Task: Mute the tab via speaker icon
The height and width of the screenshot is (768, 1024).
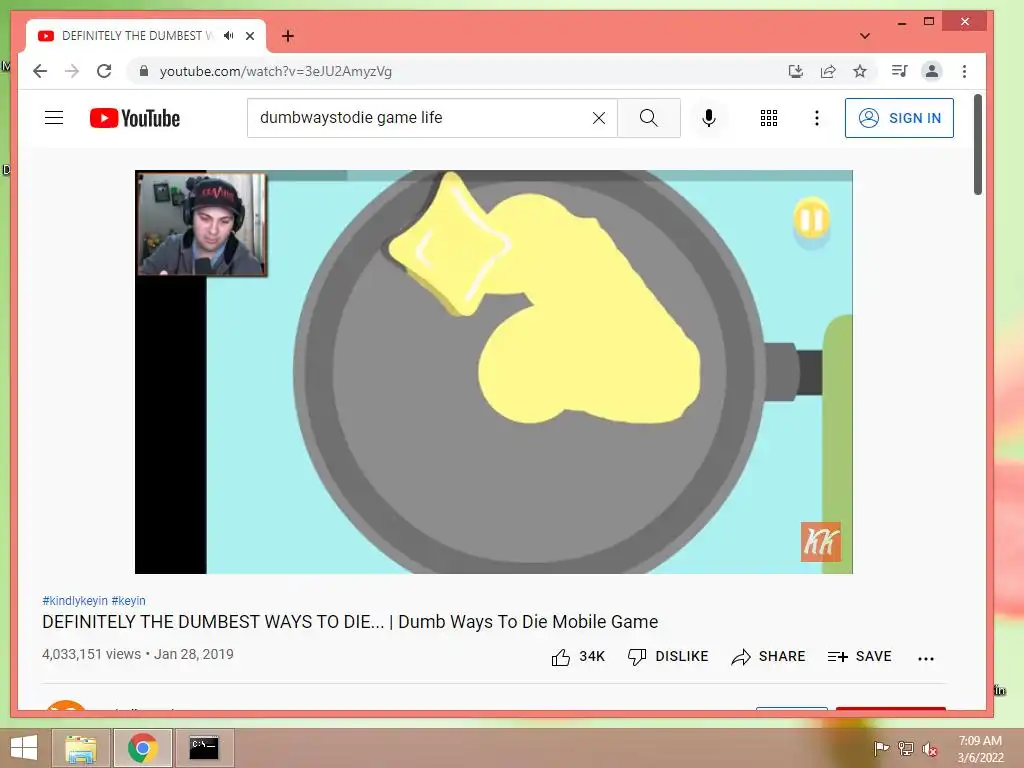Action: click(229, 36)
